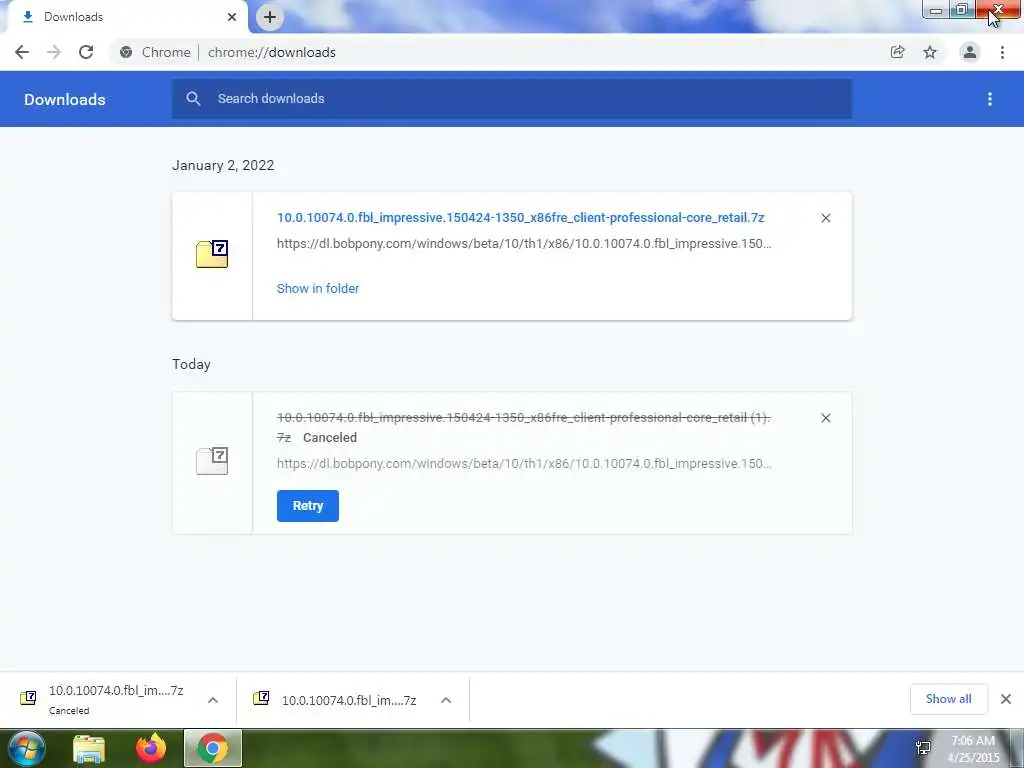Click the 7z icon of canceled shelf item
This screenshot has height=768, width=1024.
pos(28,698)
